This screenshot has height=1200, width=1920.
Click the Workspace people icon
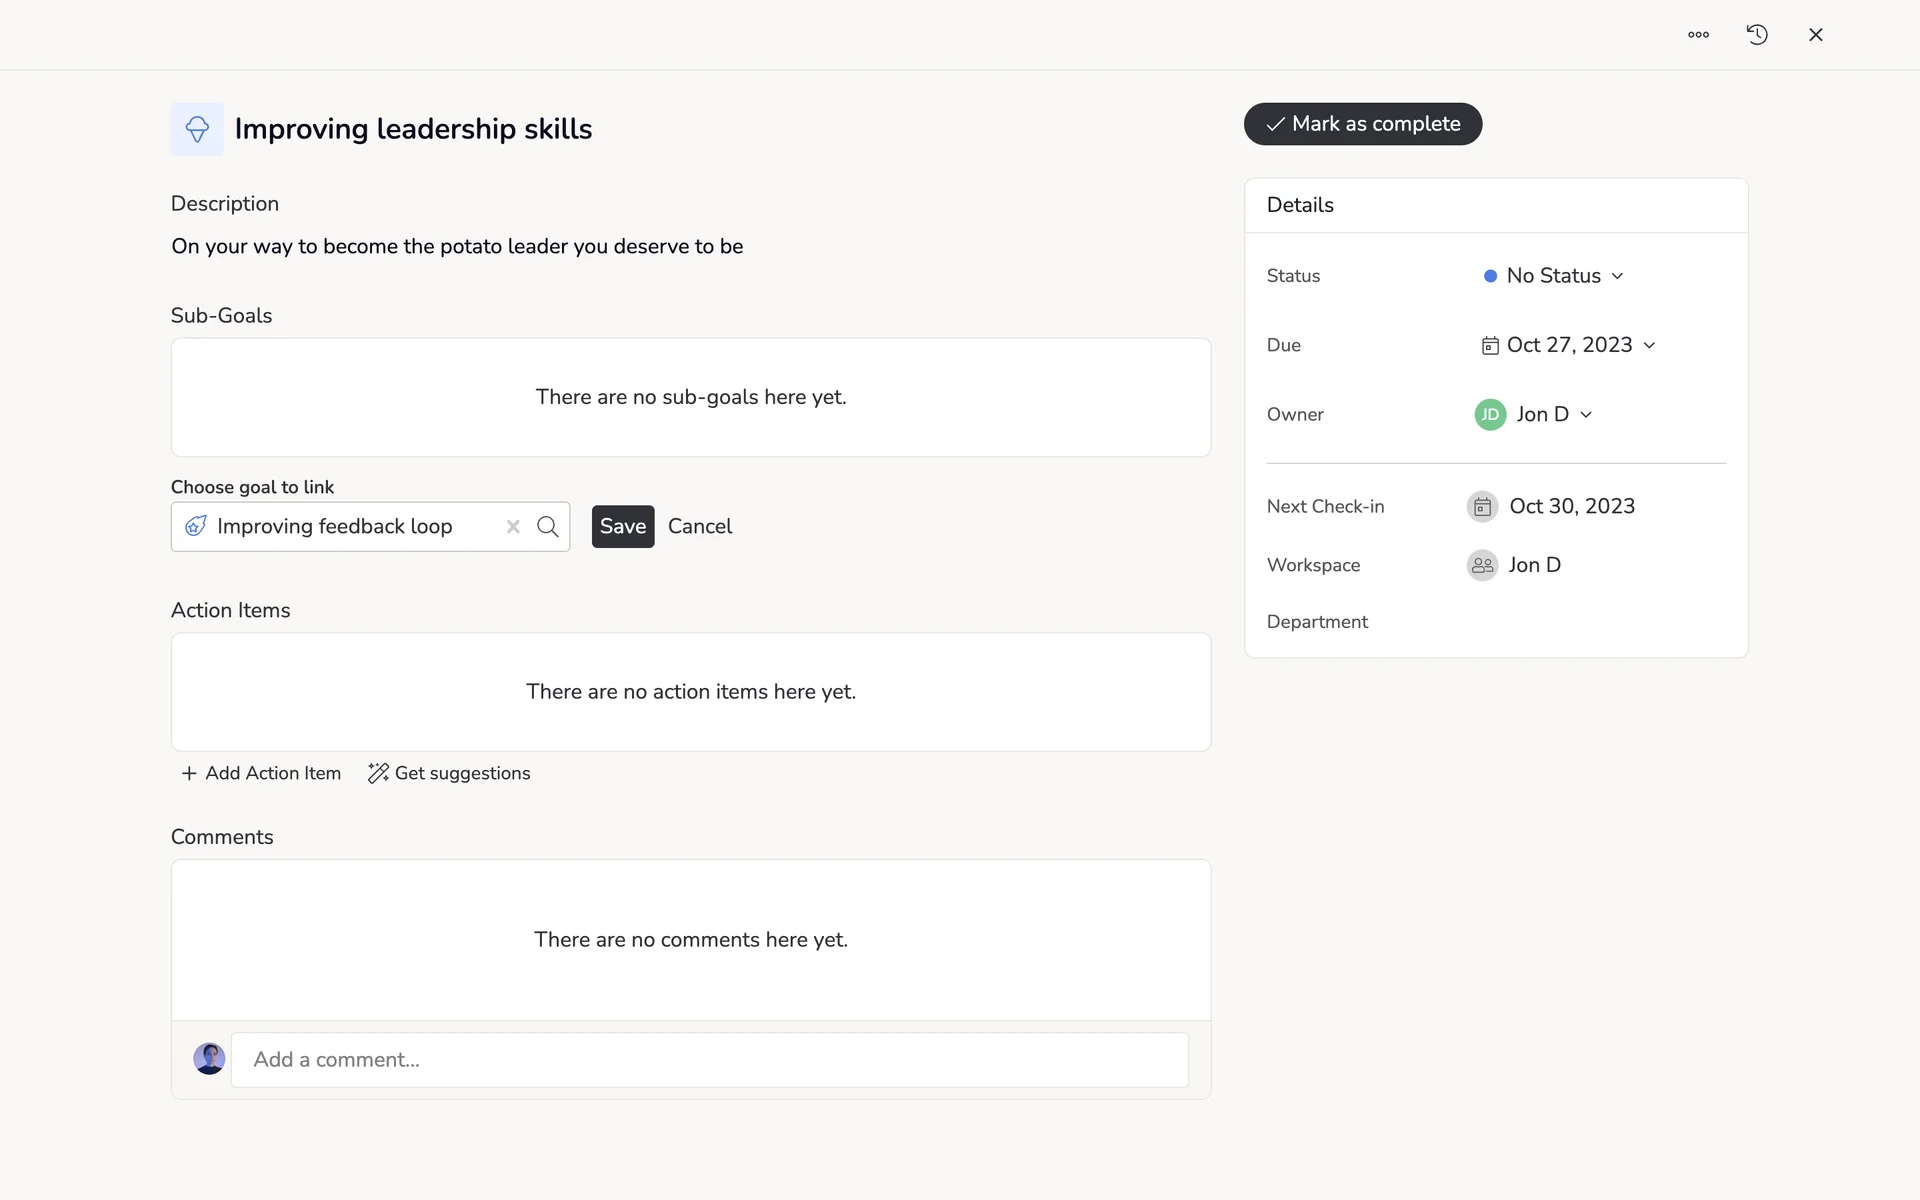tap(1482, 565)
